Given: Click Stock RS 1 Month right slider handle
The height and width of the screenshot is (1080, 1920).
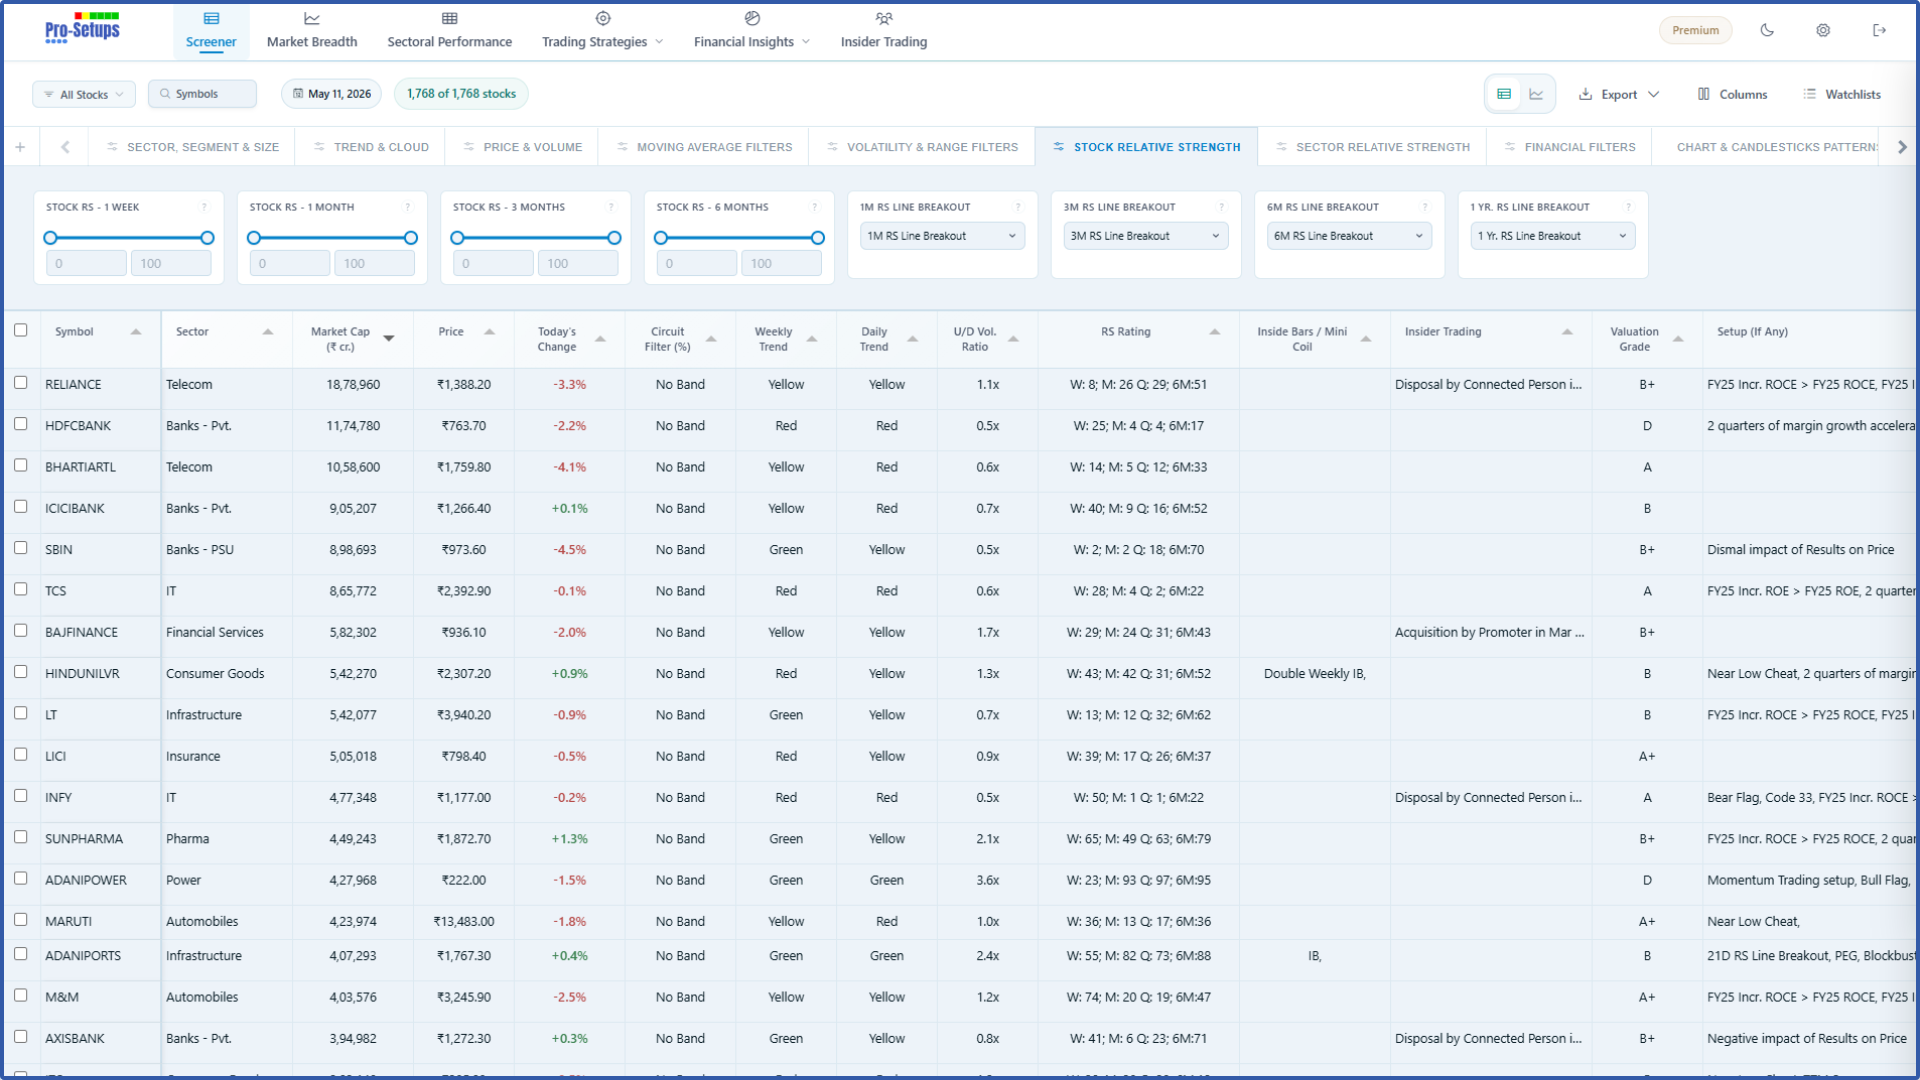Looking at the screenshot, I should click(x=411, y=238).
